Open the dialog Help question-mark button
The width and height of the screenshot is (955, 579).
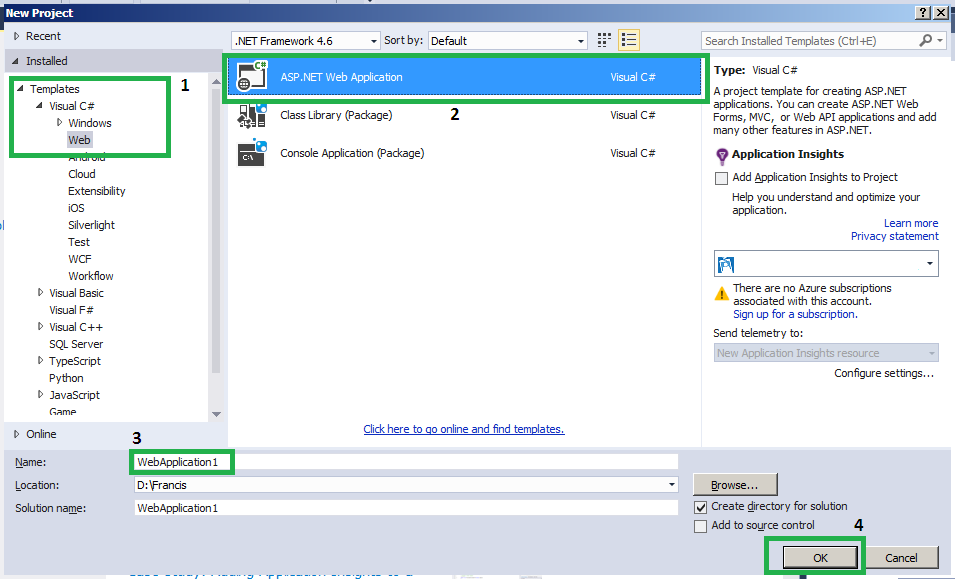[x=923, y=13]
